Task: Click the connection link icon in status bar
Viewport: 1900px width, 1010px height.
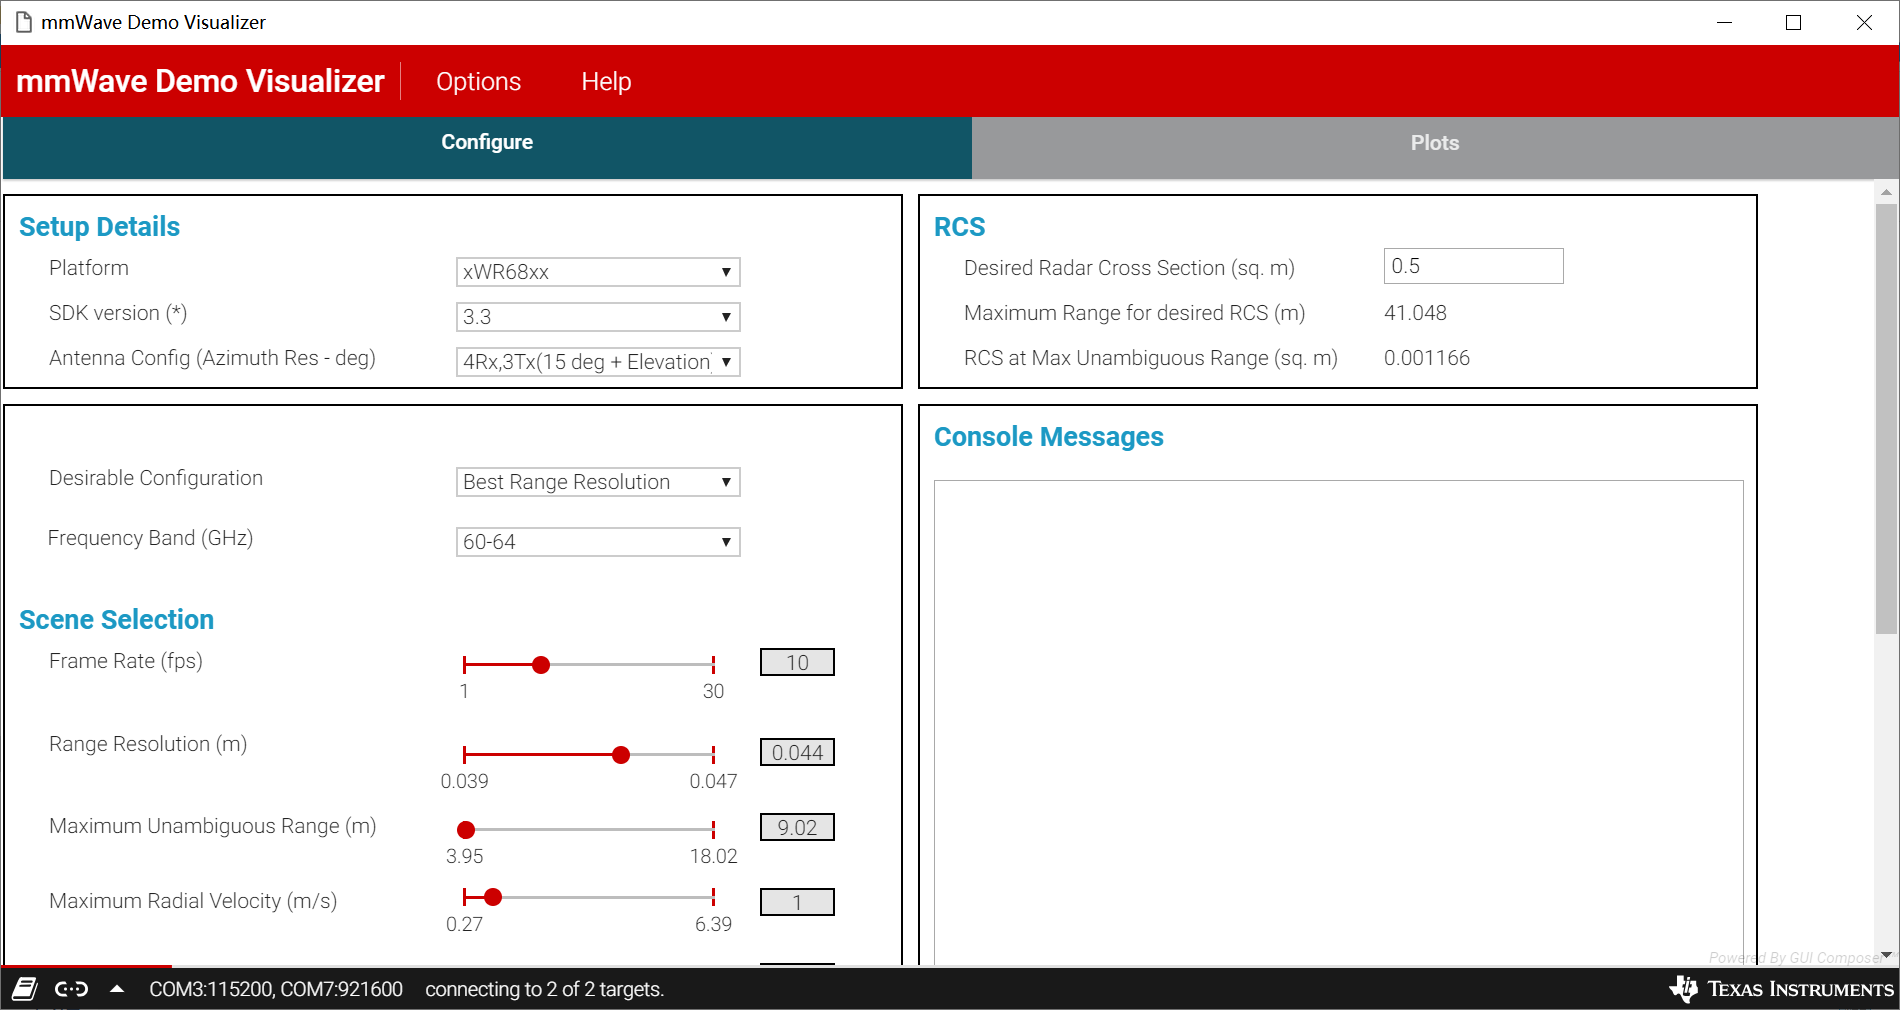Action: [71, 989]
